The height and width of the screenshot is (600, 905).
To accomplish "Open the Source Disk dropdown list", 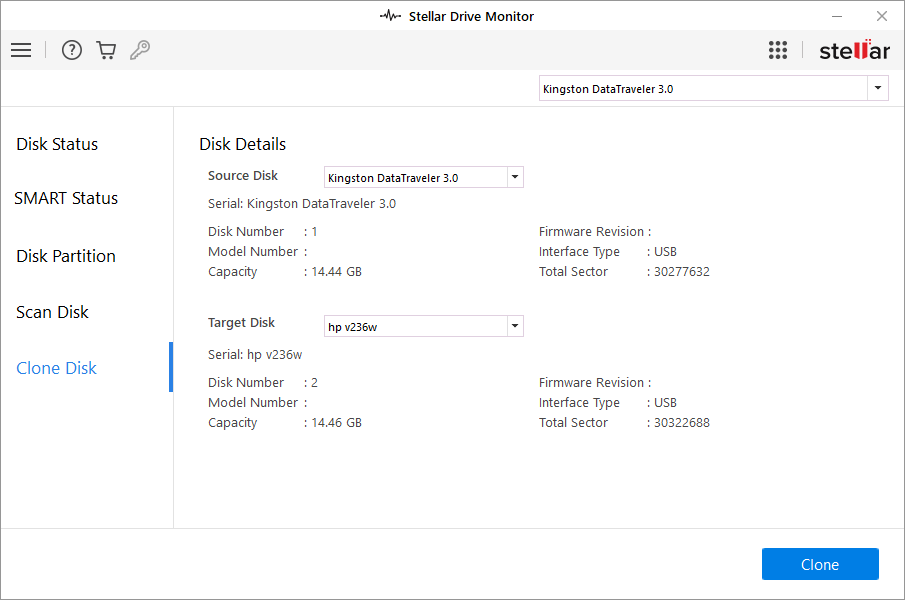I will [514, 178].
